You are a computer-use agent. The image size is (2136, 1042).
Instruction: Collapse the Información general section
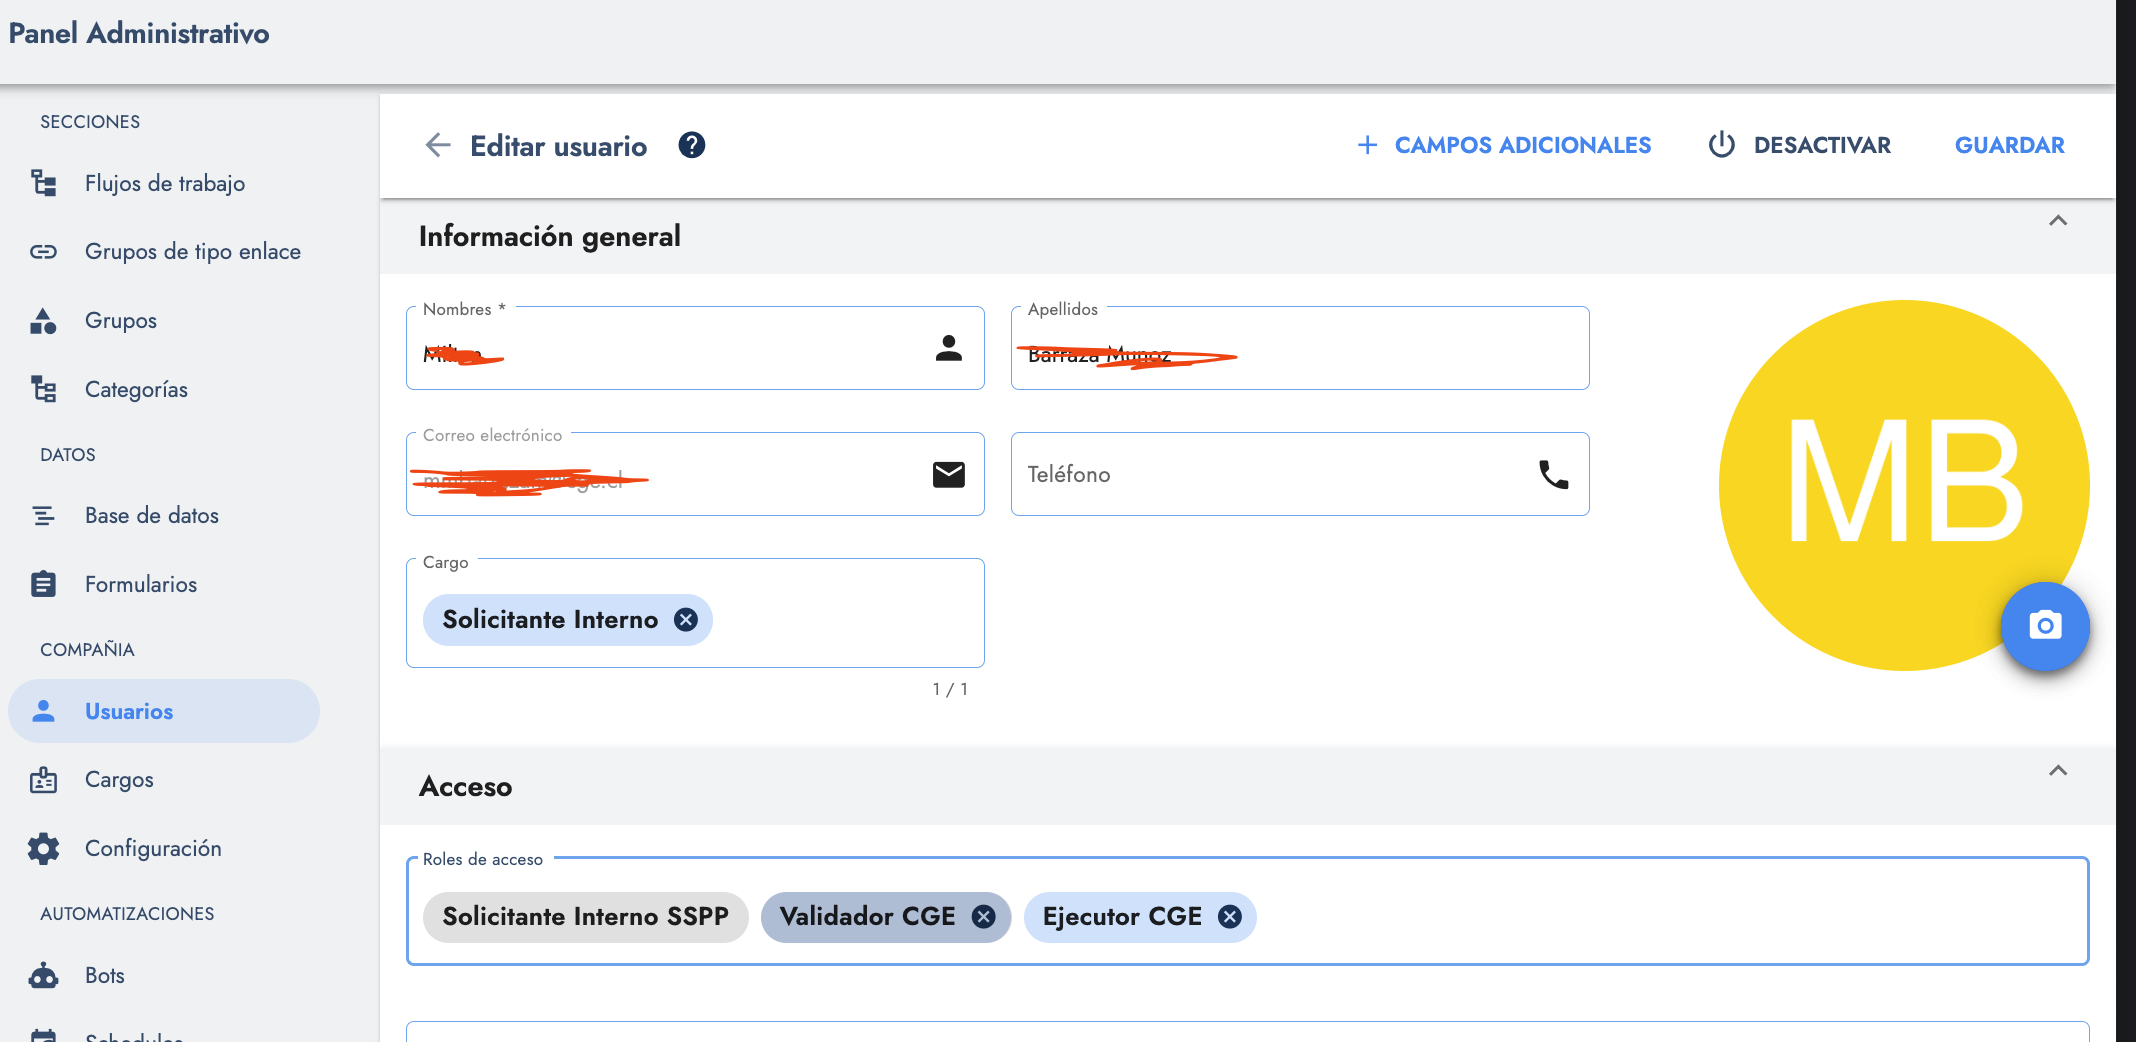coord(2058,221)
